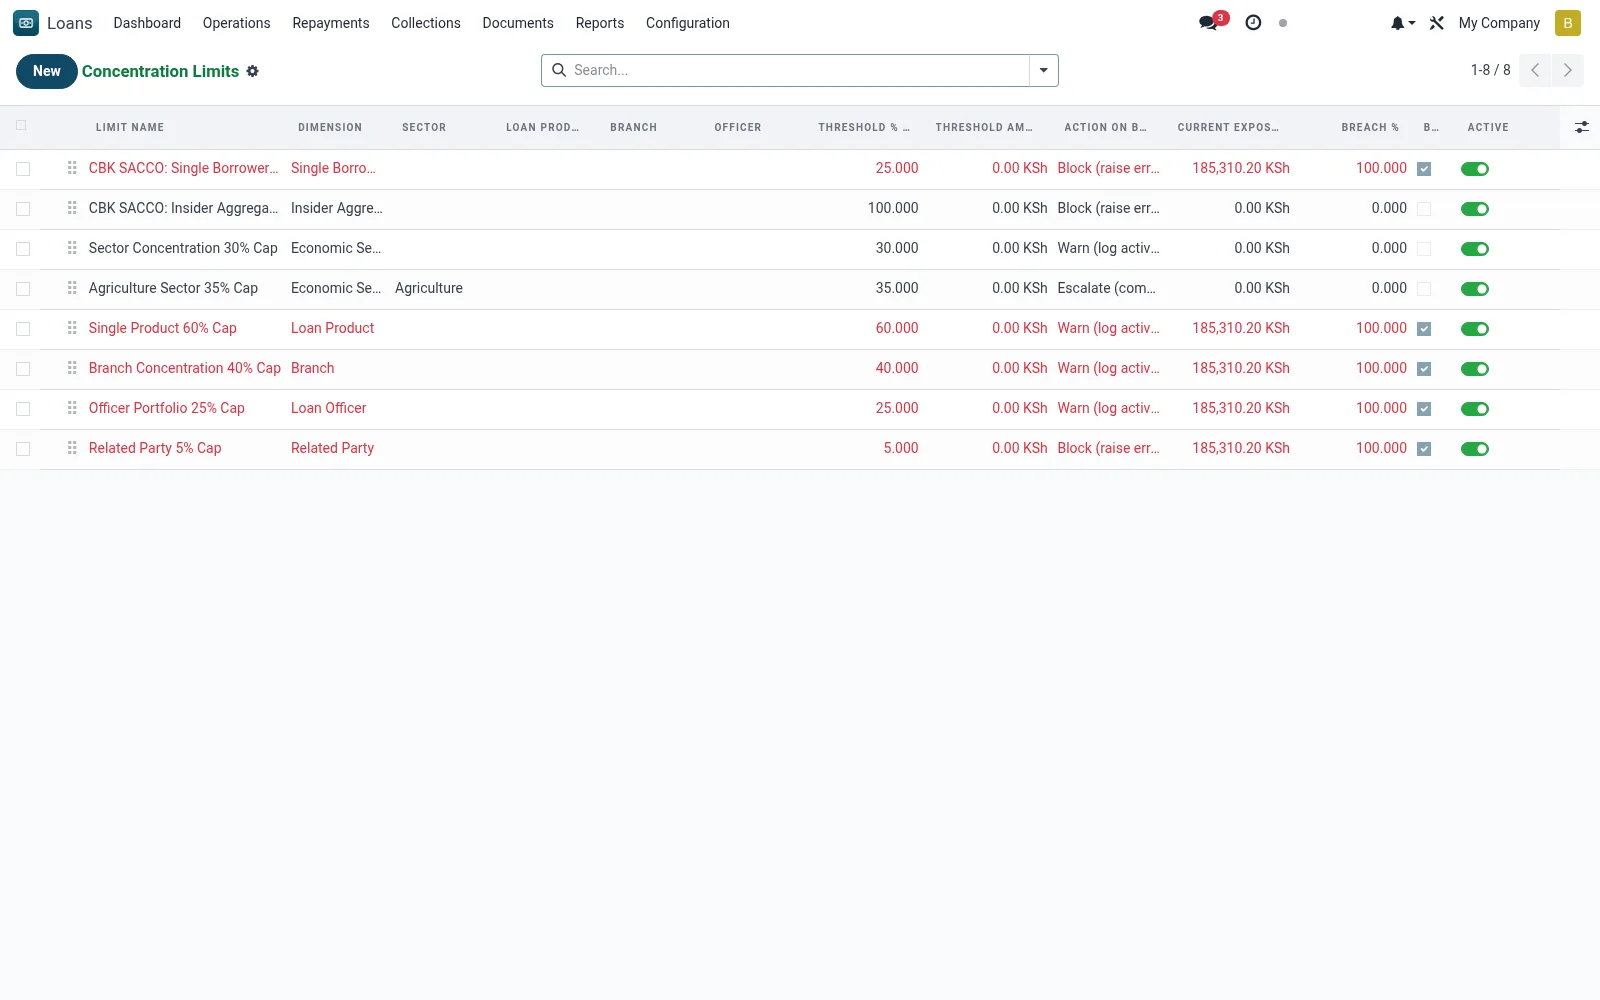The image size is (1600, 1000).
Task: Open the Branch Concentration 40% Cap record
Action: pyautogui.click(x=184, y=368)
